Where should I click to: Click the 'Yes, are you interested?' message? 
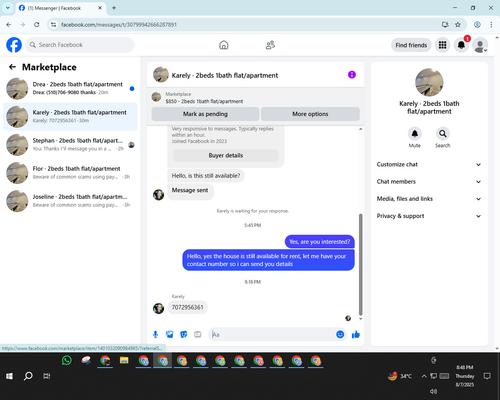tap(319, 242)
